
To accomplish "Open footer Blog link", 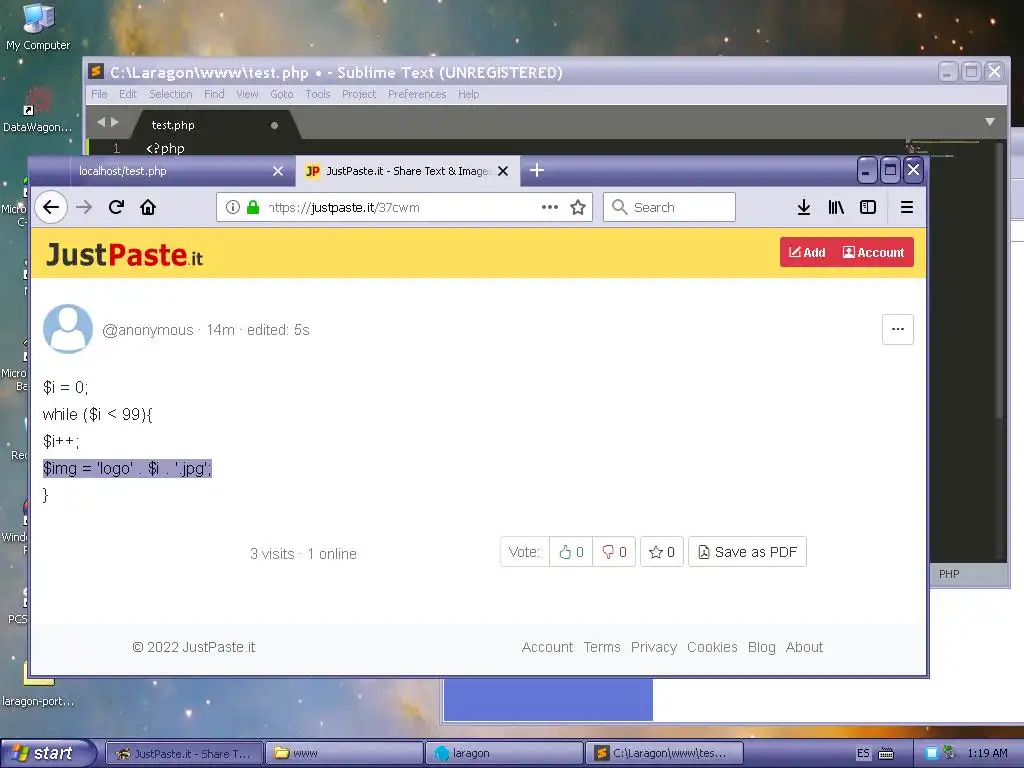I will click(761, 647).
